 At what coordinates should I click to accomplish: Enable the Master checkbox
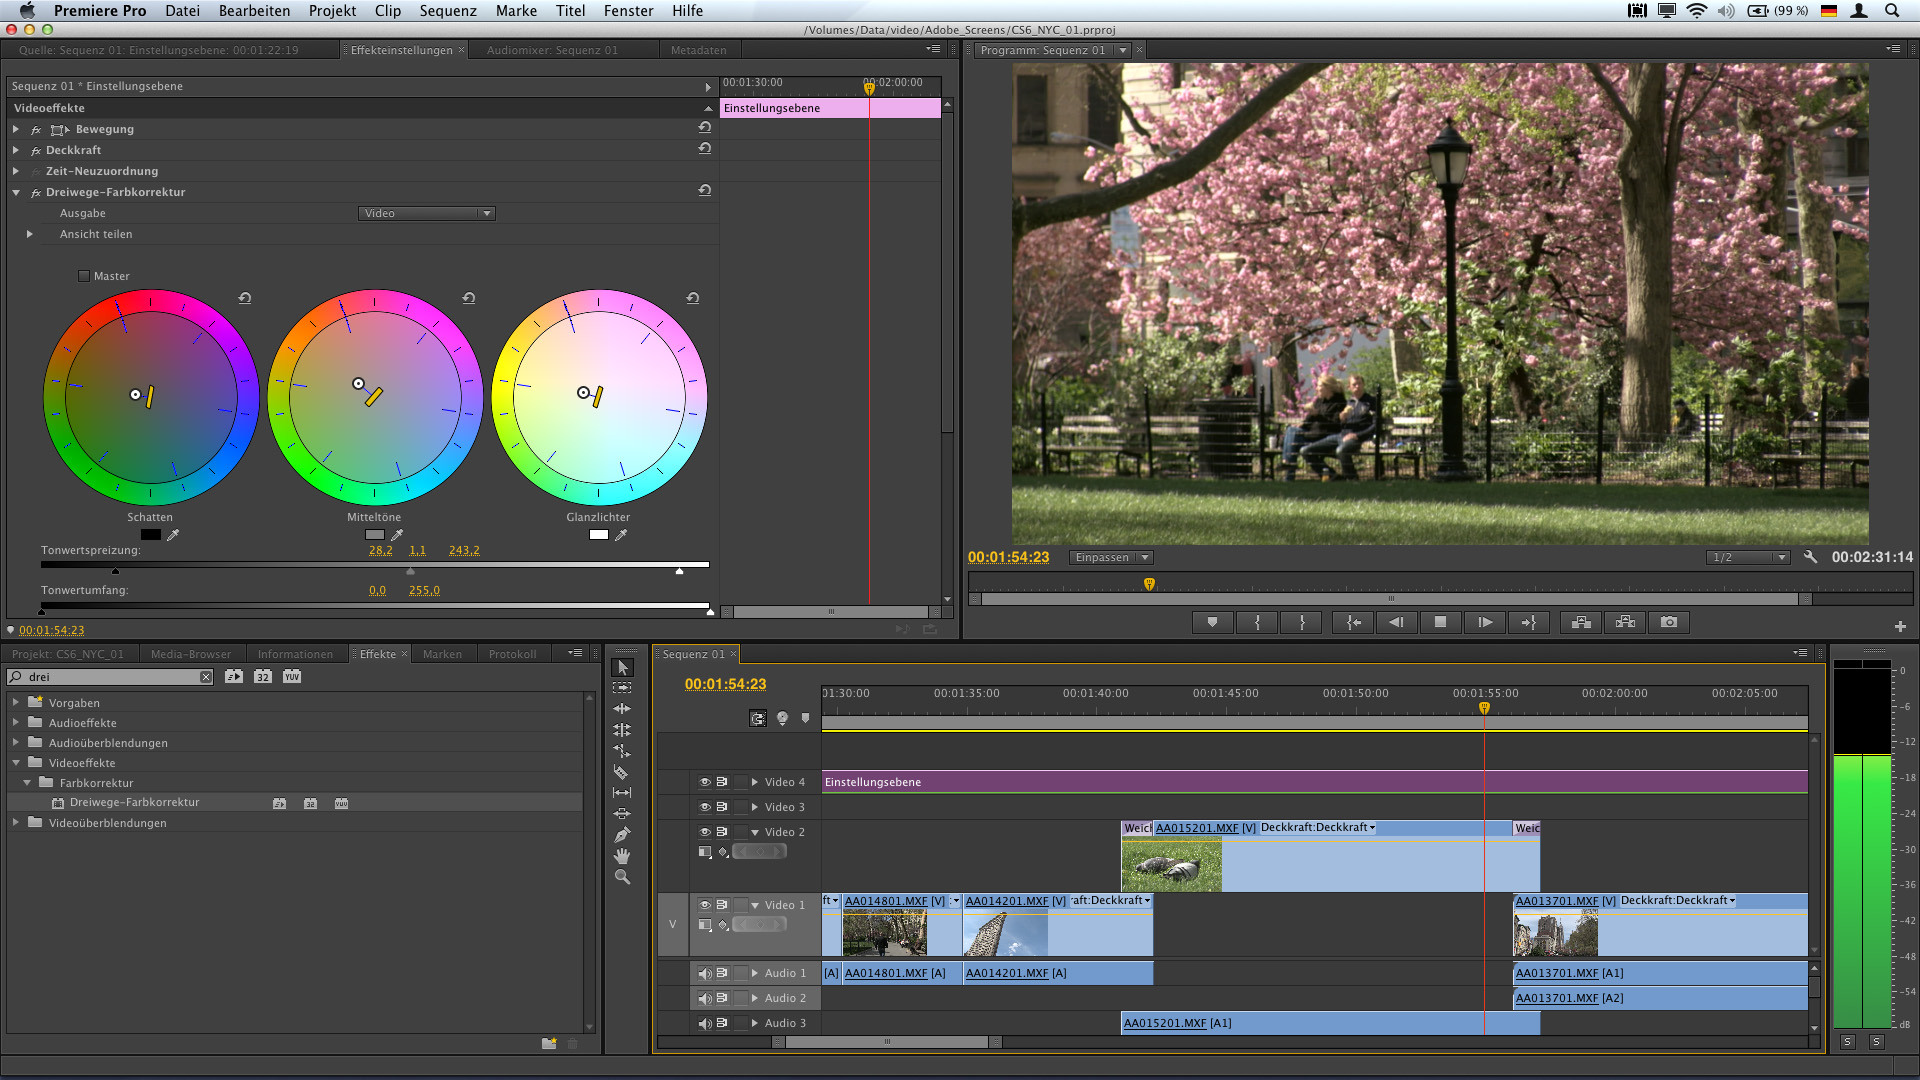[84, 276]
